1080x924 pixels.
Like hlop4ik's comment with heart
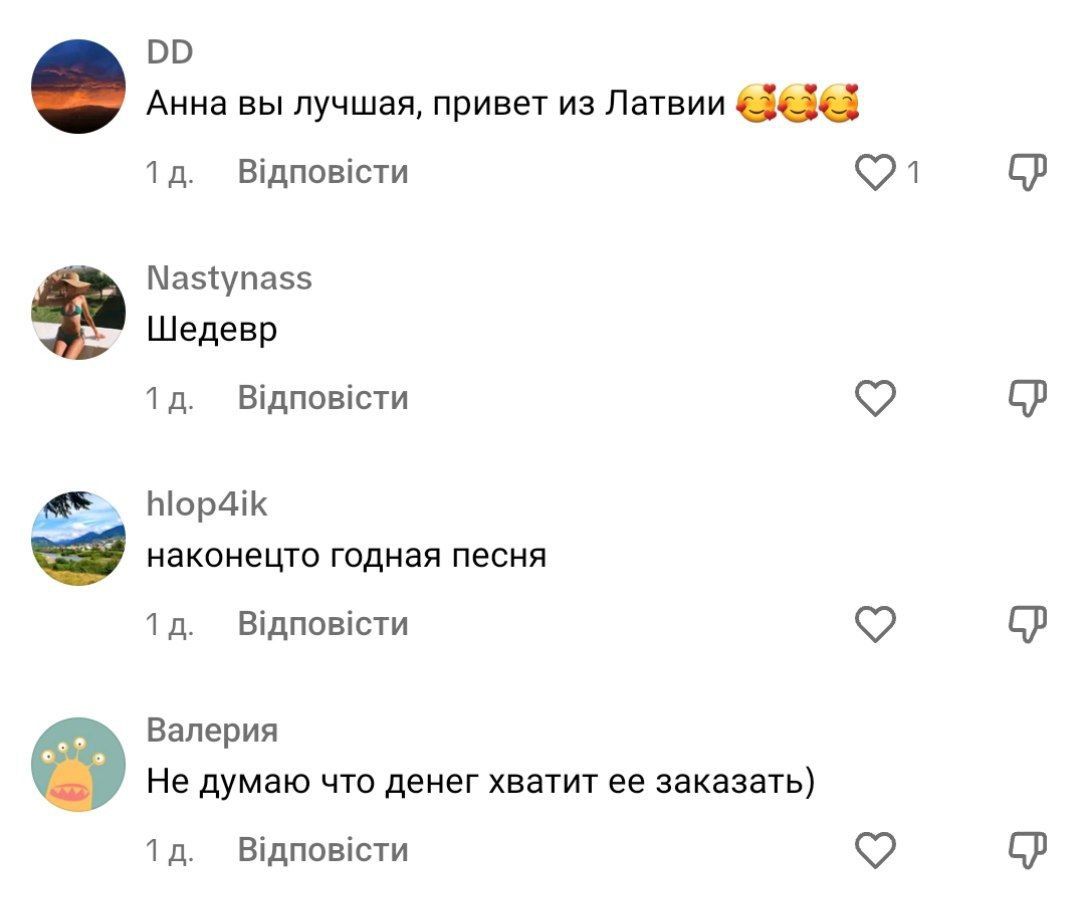click(x=875, y=624)
